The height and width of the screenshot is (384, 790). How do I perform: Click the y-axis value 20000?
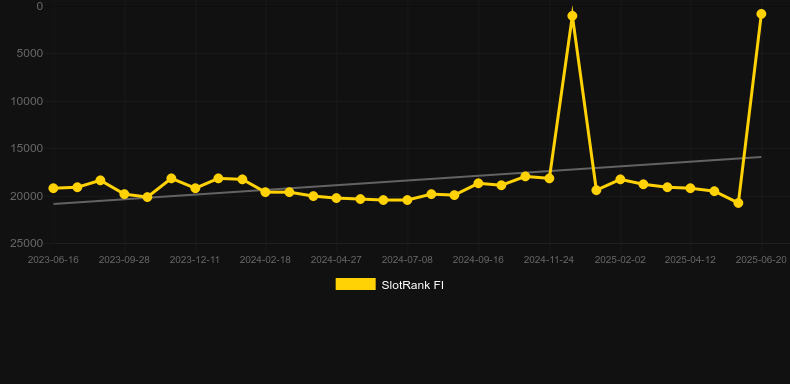pyautogui.click(x=27, y=196)
